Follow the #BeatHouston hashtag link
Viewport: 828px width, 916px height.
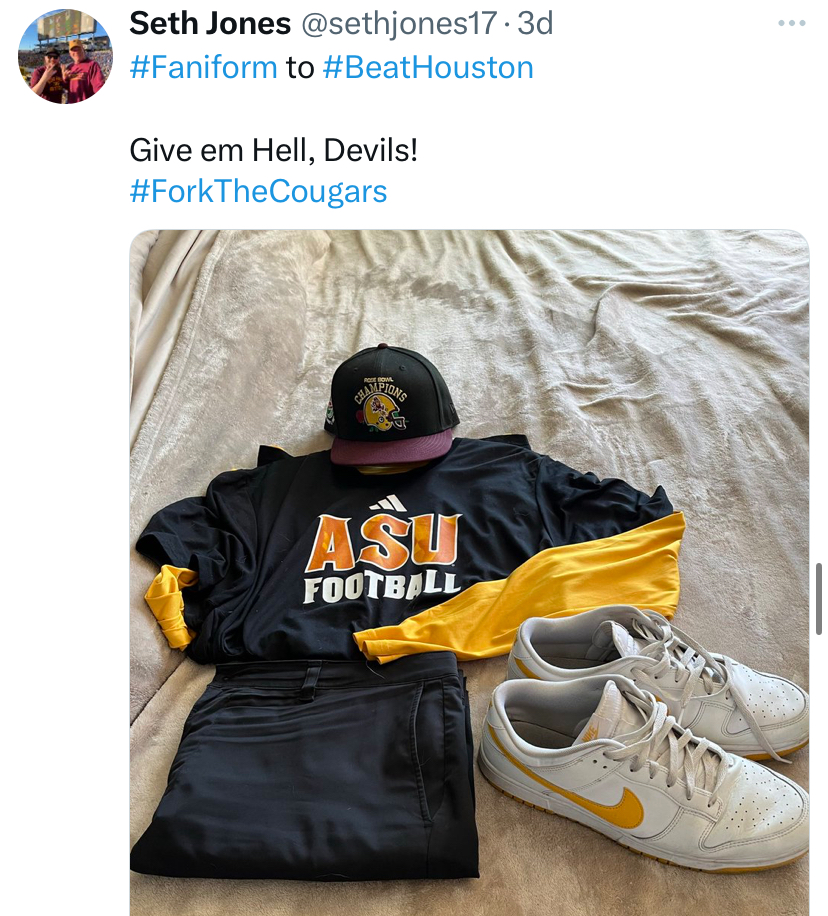tap(428, 67)
